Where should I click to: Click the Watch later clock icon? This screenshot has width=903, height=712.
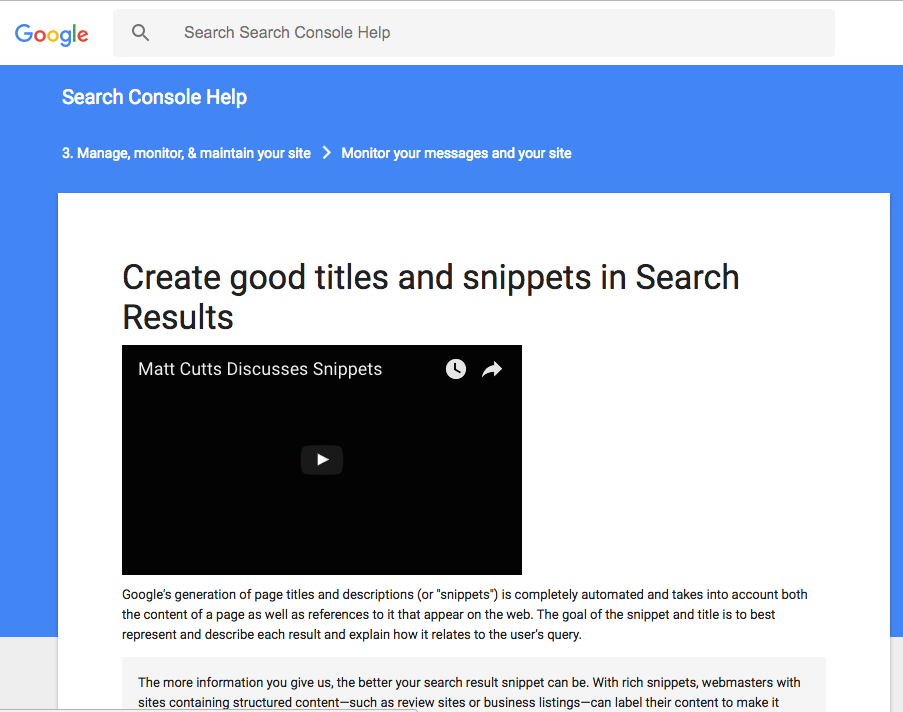[x=456, y=369]
